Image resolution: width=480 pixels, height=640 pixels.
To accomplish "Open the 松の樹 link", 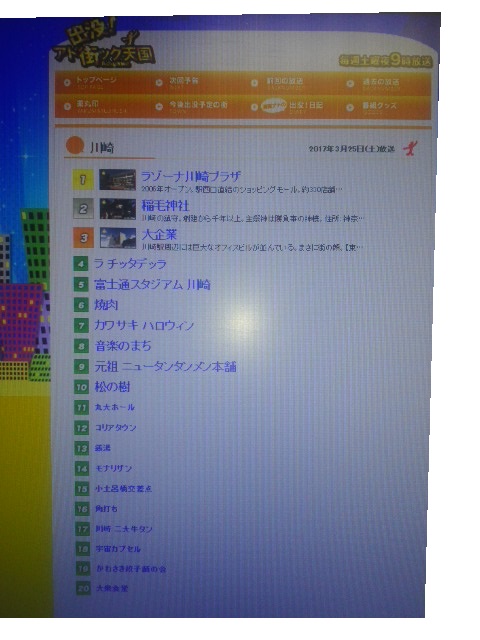I will click(112, 387).
